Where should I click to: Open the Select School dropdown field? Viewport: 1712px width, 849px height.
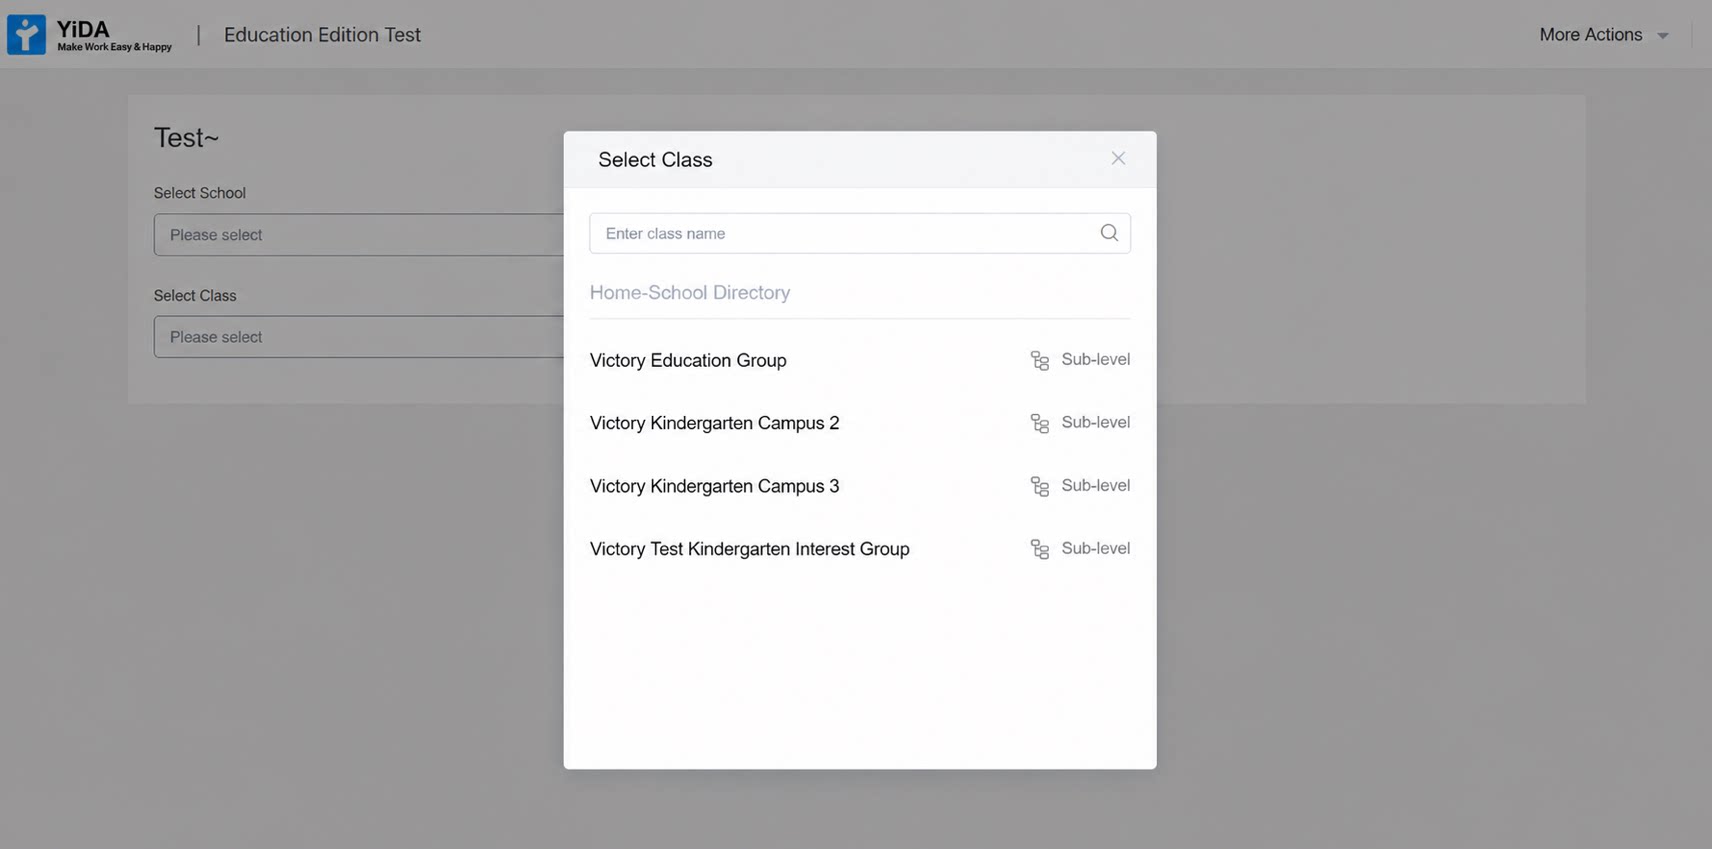point(359,235)
